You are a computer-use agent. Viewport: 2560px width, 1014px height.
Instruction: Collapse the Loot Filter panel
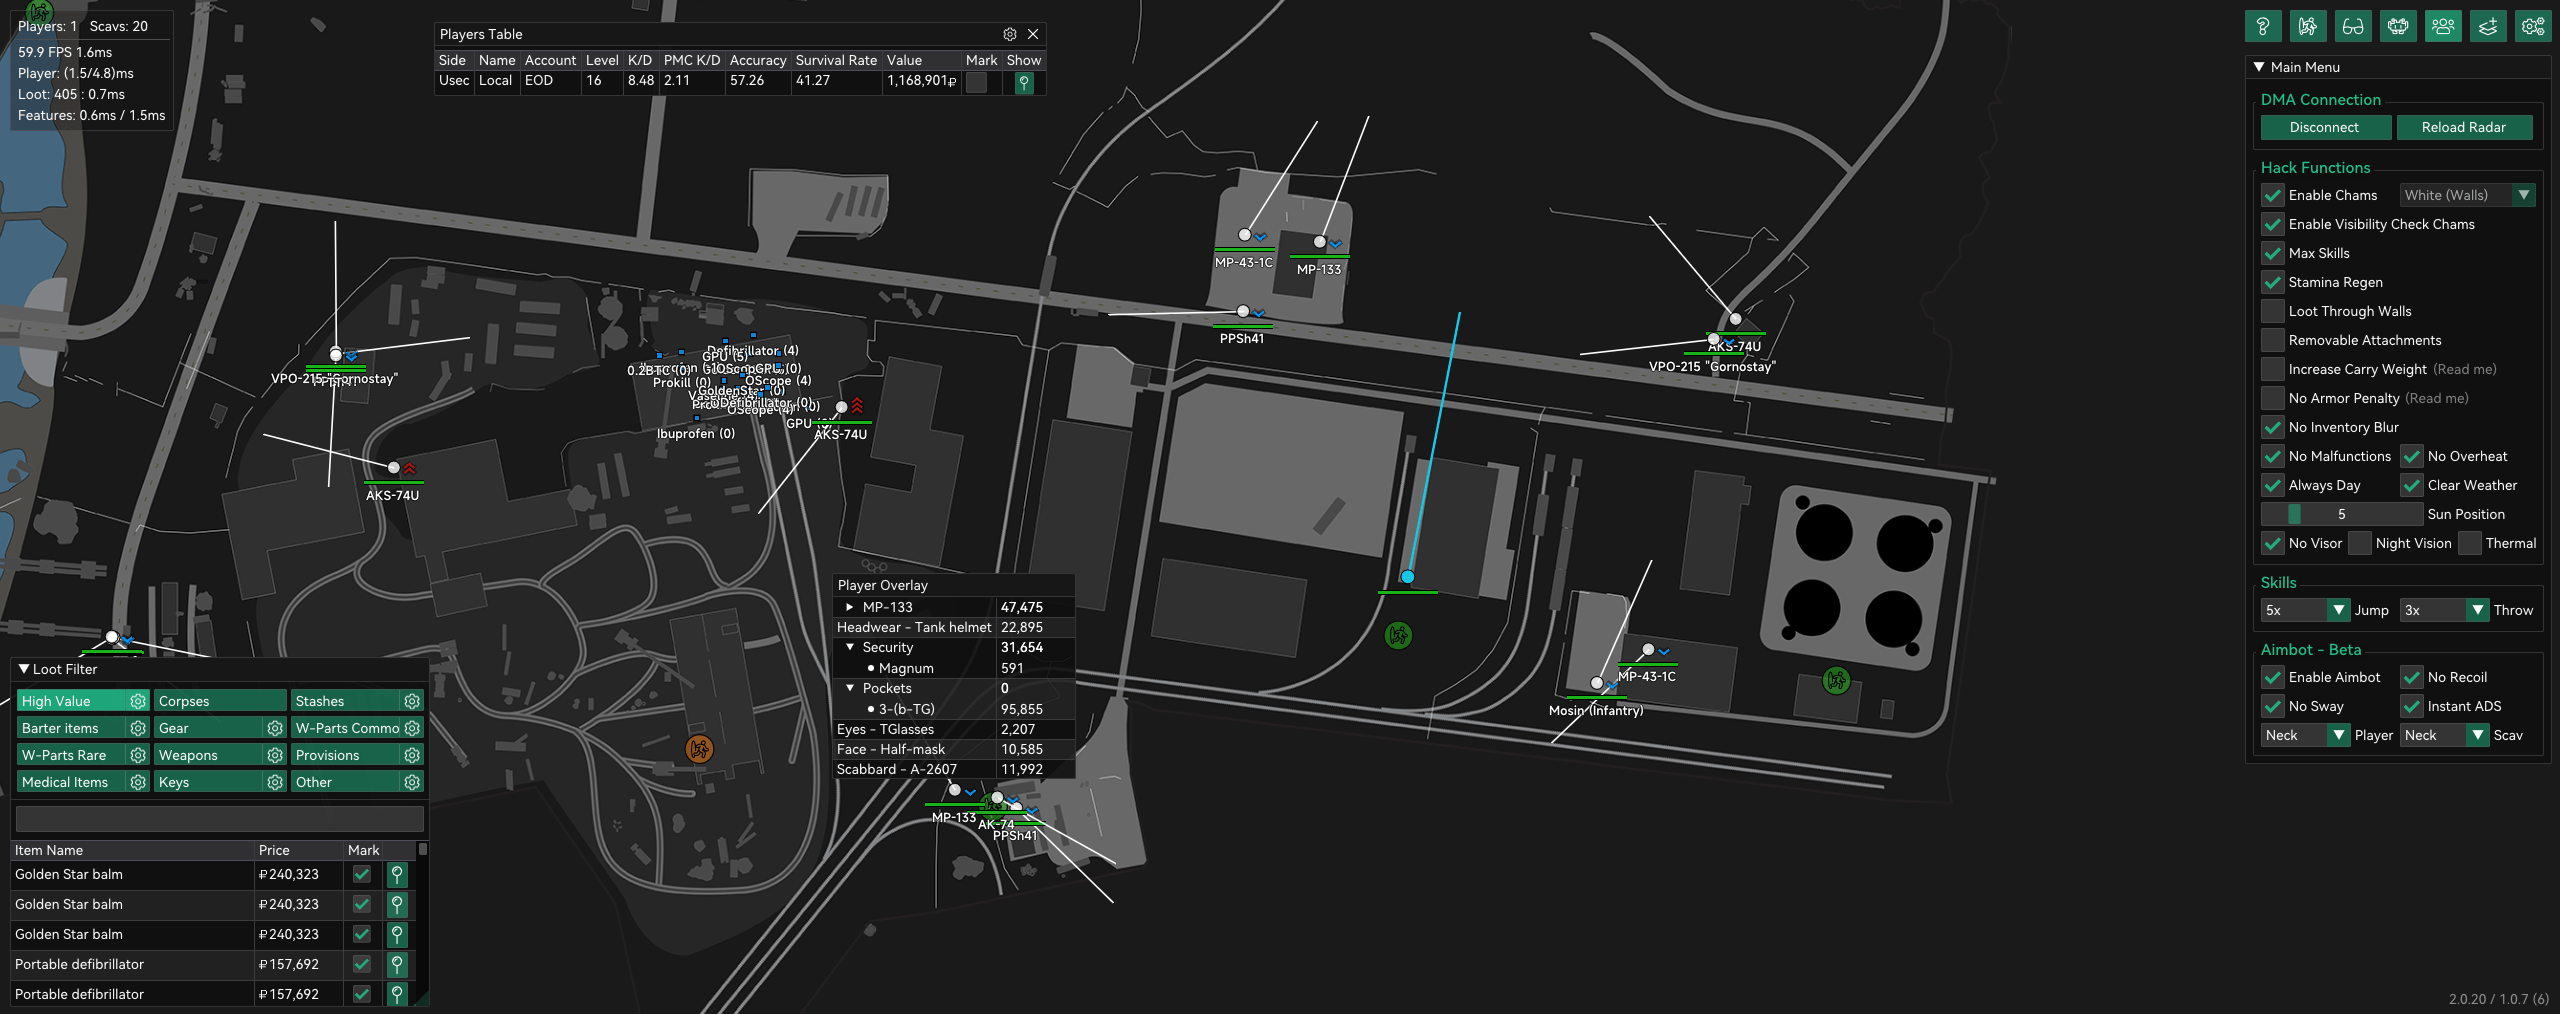pyautogui.click(x=24, y=669)
